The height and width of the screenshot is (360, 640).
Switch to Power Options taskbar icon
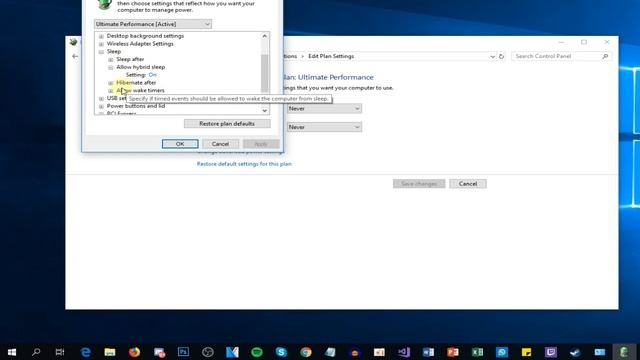coord(624,352)
